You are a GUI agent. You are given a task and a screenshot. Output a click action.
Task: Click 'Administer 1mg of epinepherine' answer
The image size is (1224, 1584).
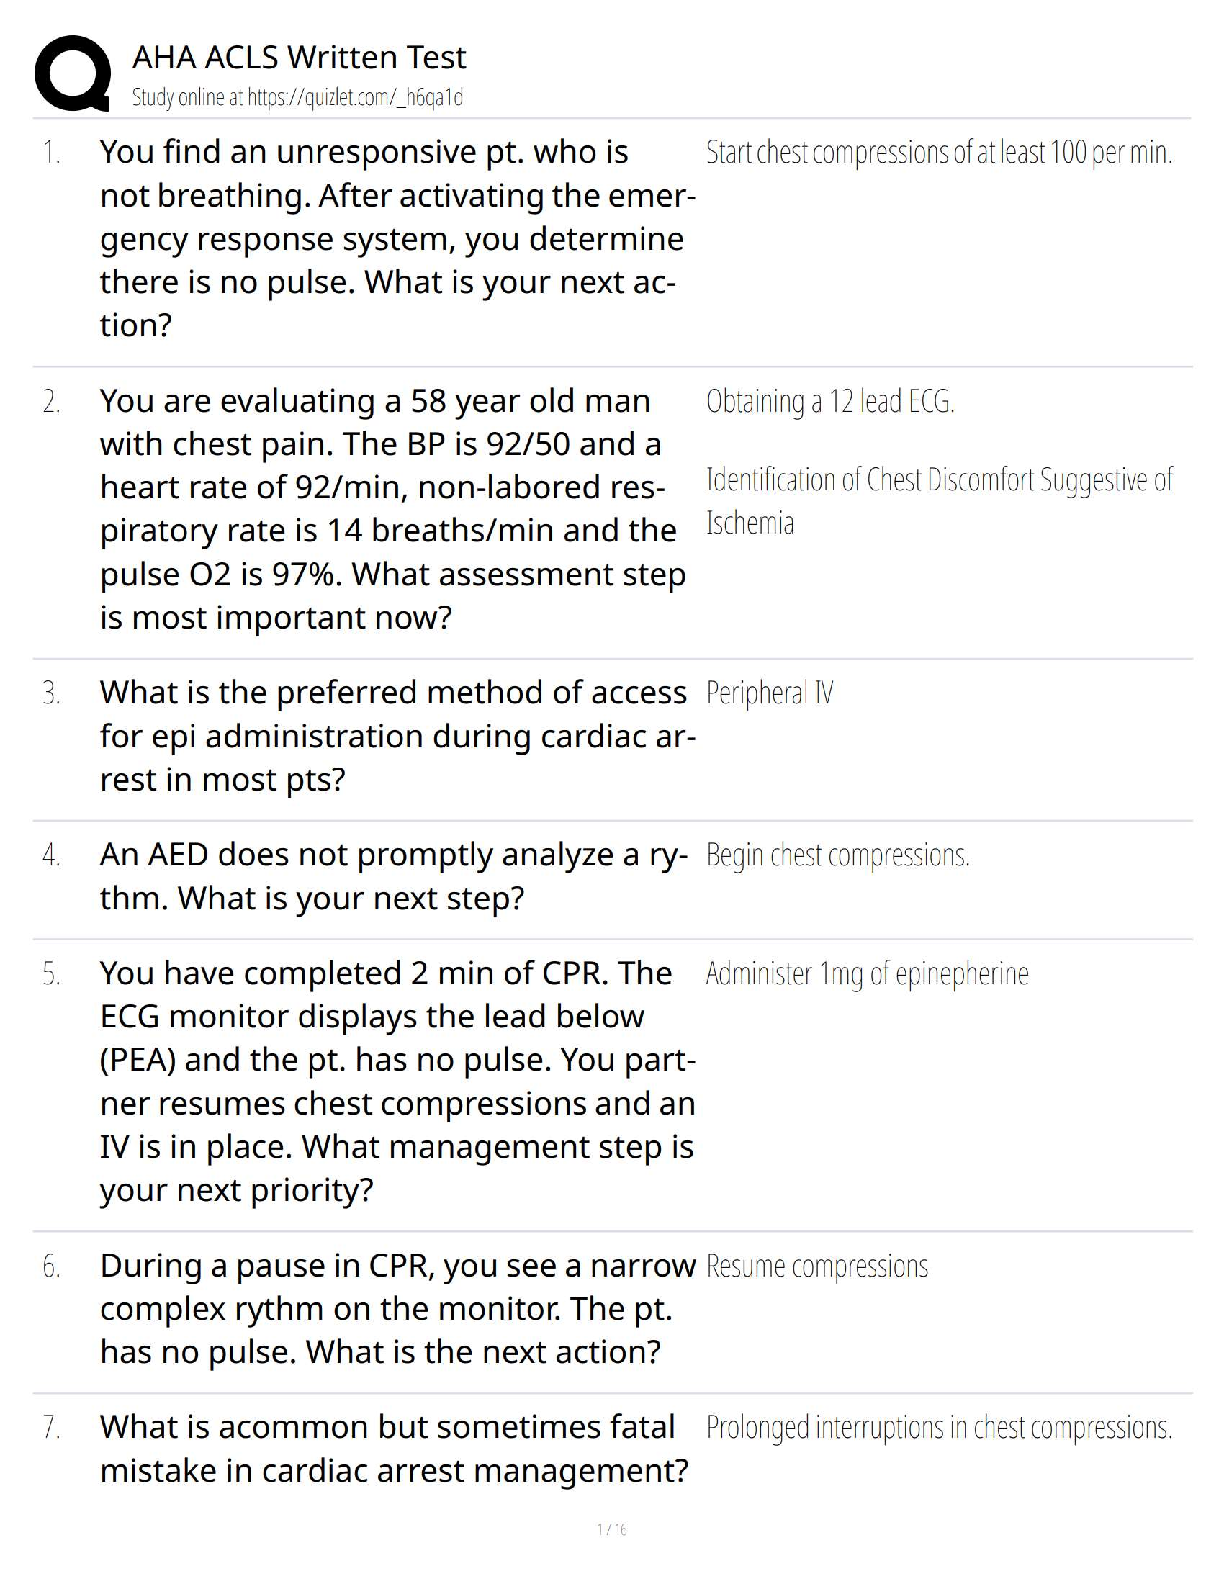tap(866, 974)
